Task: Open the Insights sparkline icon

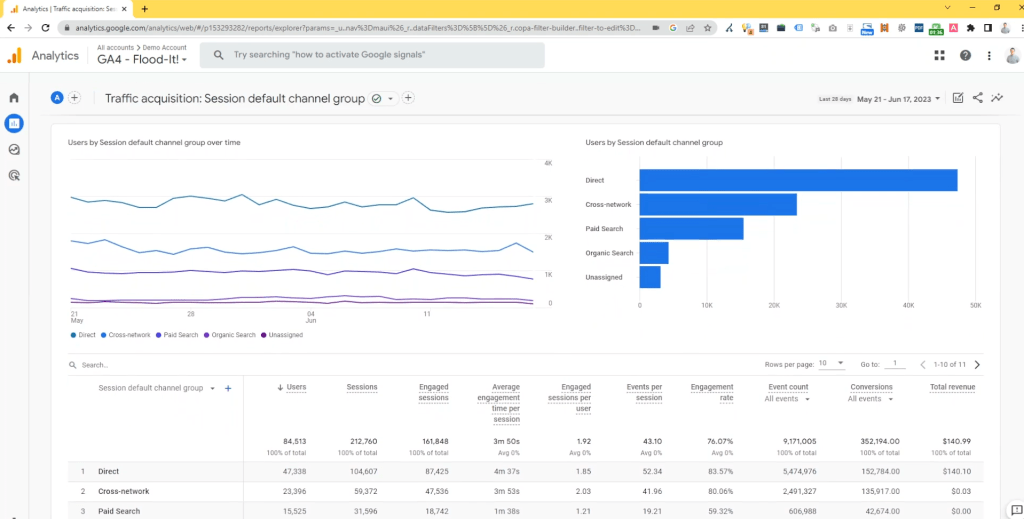Action: (996, 98)
